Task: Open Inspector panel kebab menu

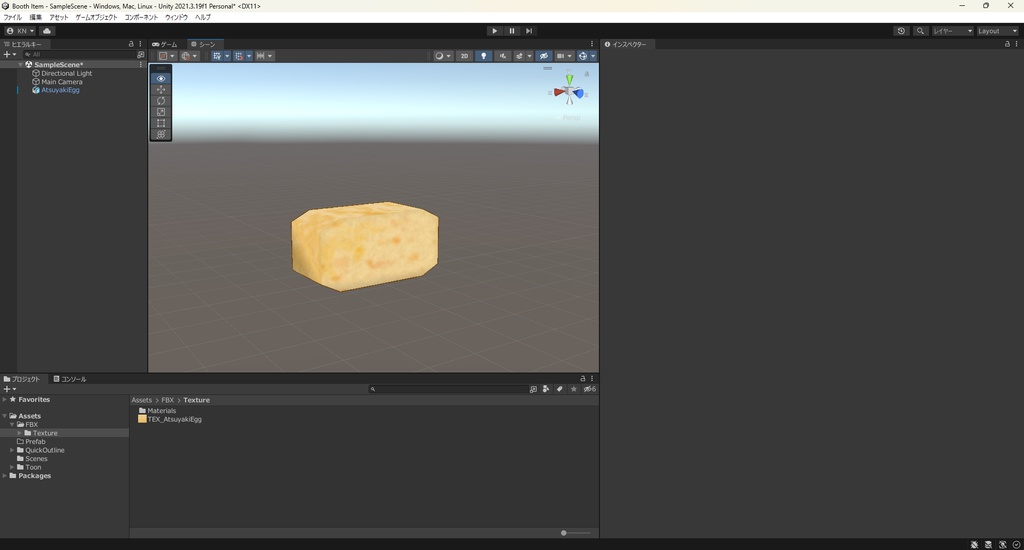Action: (1017, 44)
